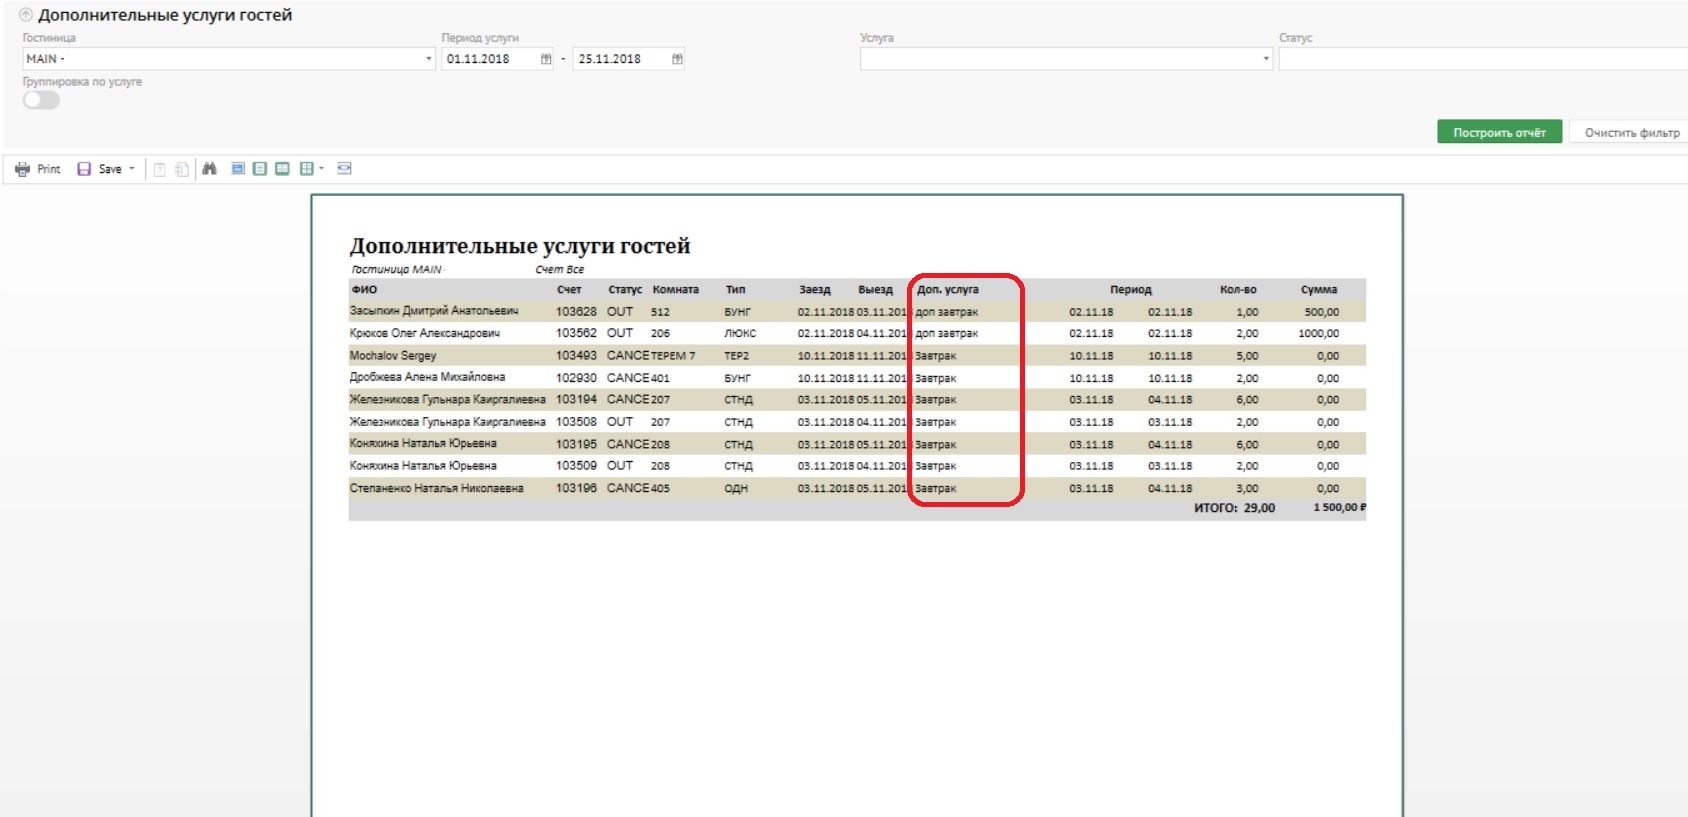Click the Очистить фильтр button
Screen dimensions: 1688x817
point(1631,132)
